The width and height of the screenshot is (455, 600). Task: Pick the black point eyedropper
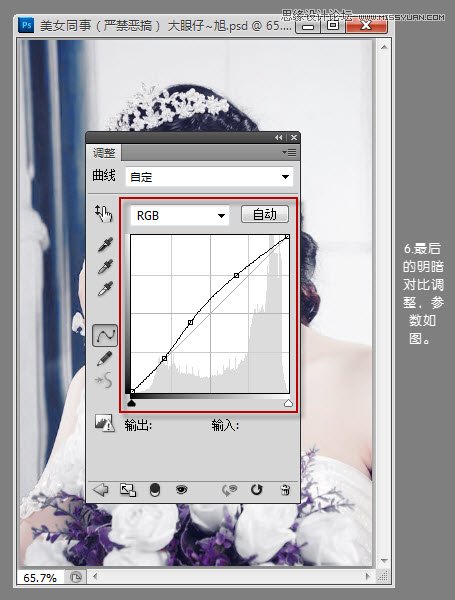click(x=105, y=245)
